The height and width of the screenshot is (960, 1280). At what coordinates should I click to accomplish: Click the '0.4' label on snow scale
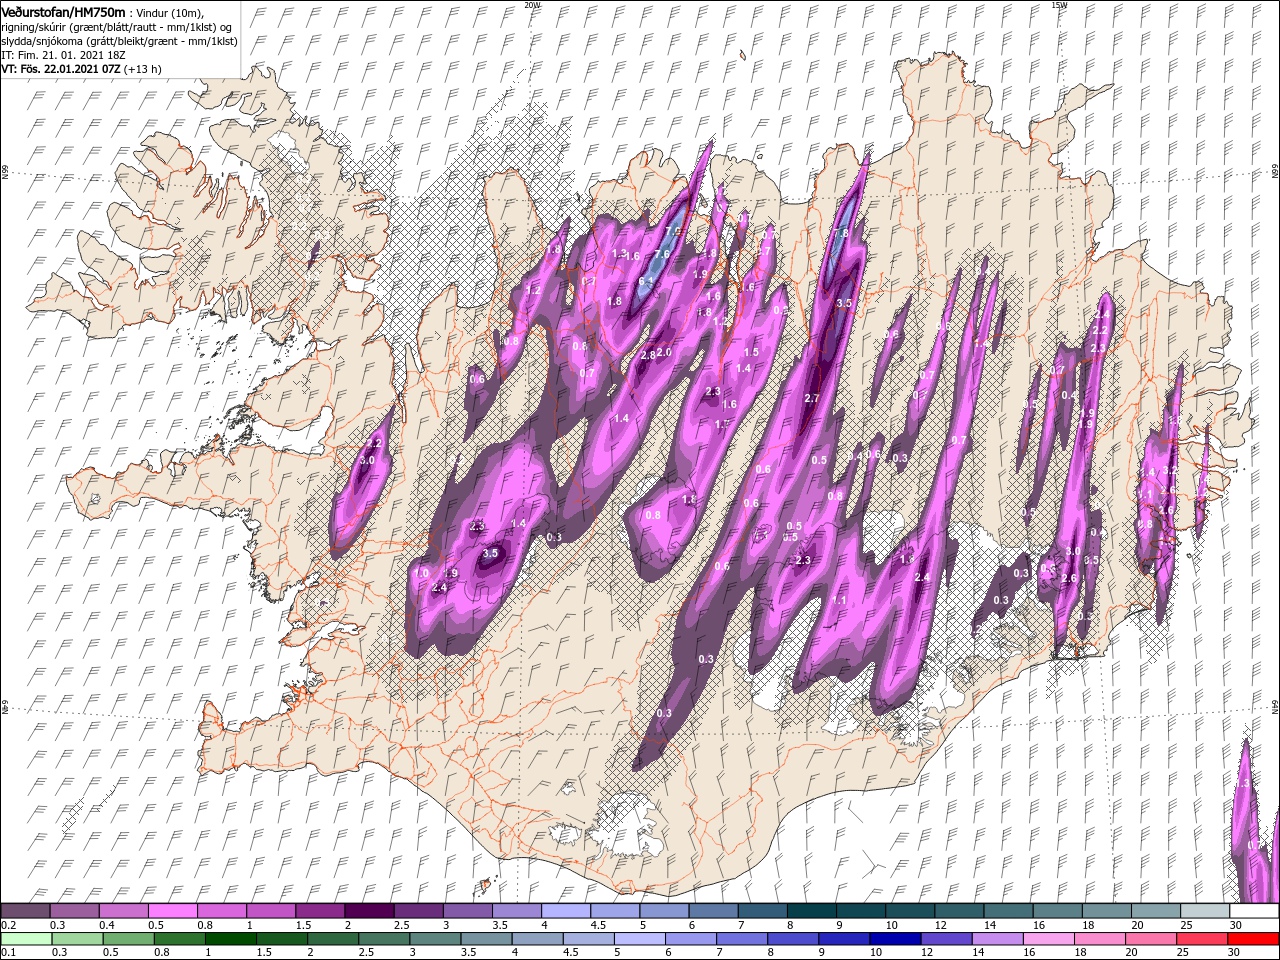click(x=107, y=925)
